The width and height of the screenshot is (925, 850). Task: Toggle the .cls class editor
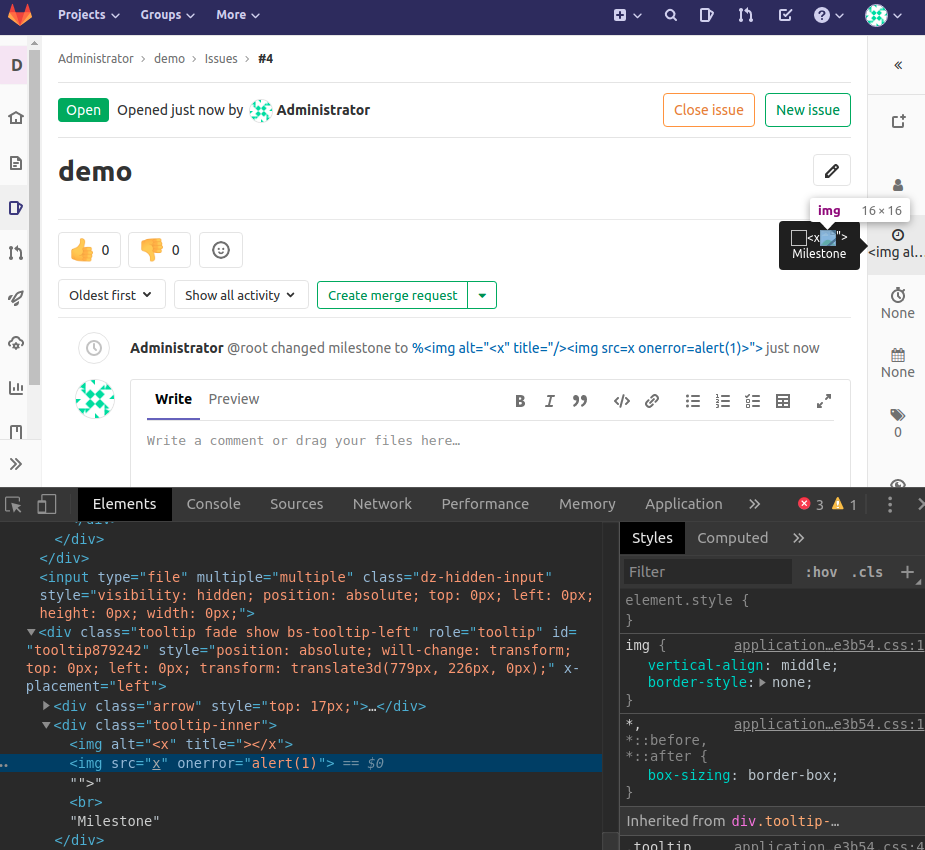tap(867, 572)
